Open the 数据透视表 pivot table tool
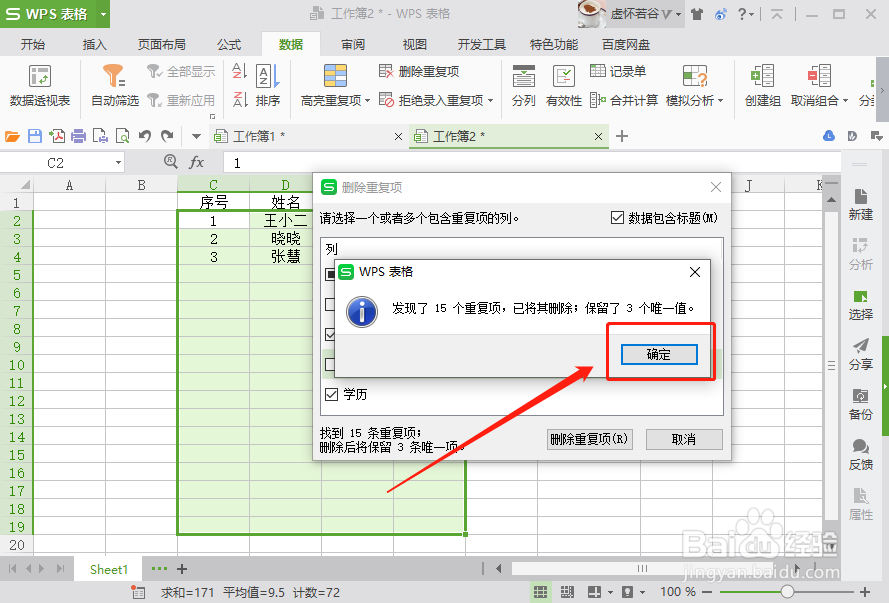 (x=40, y=85)
